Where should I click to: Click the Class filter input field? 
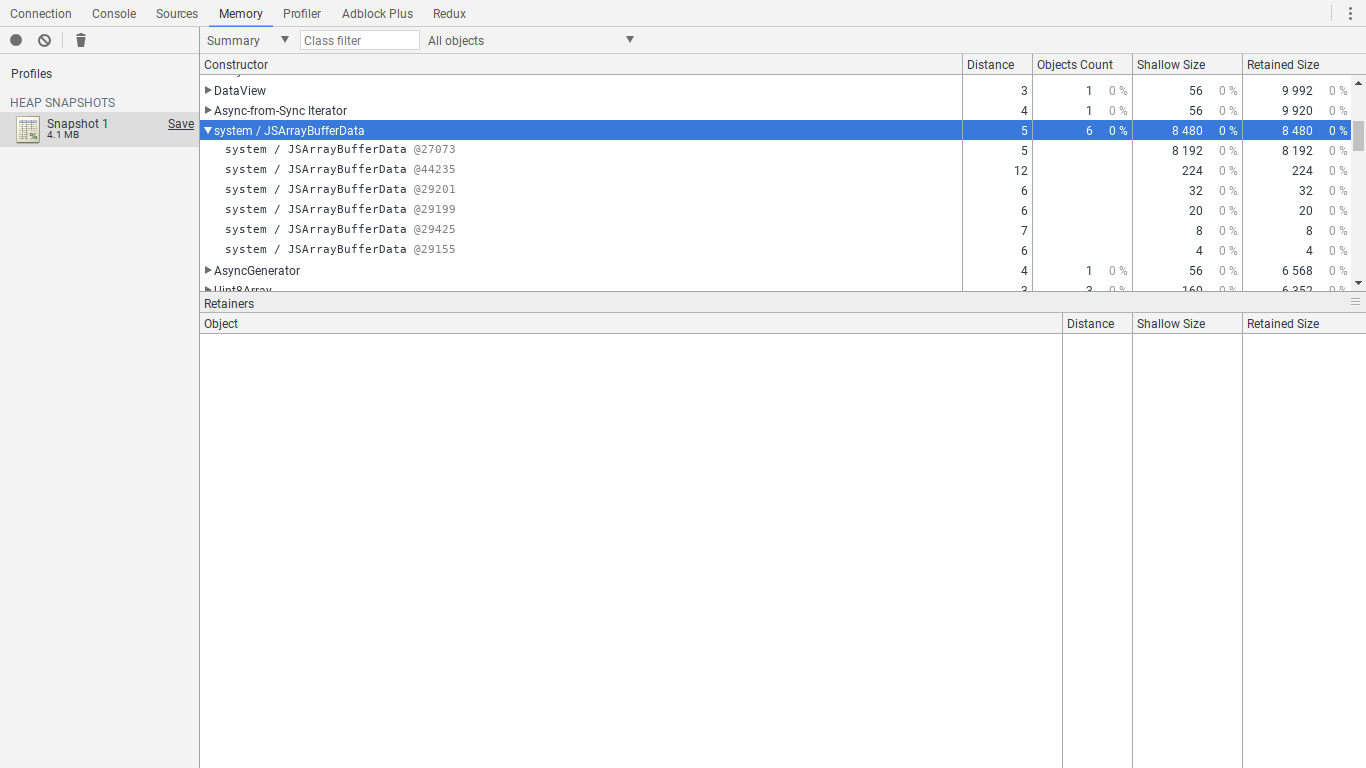coord(360,40)
